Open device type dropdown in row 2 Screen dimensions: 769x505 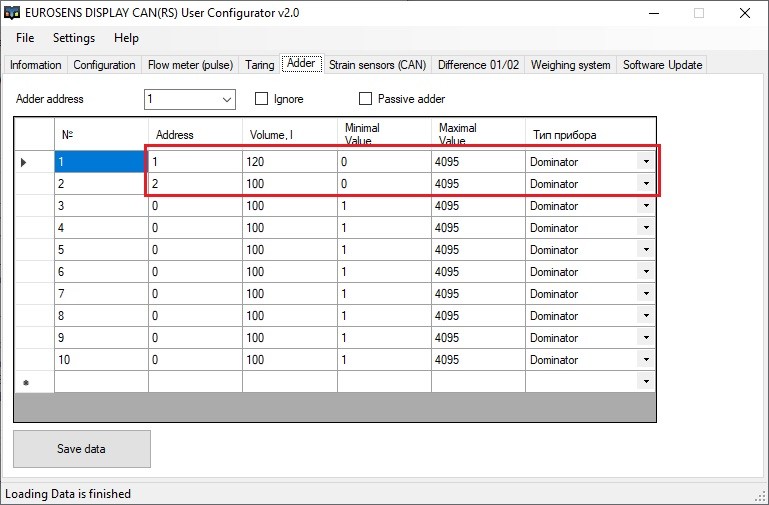646,184
